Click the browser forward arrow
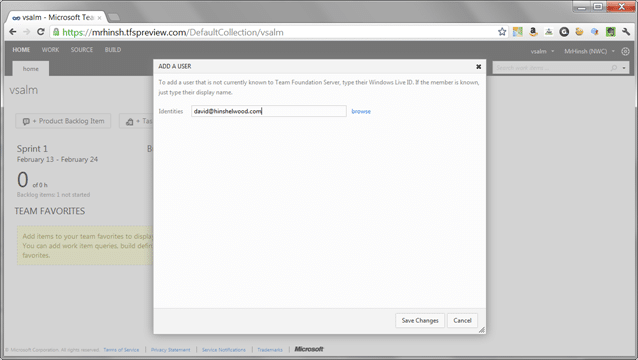The width and height of the screenshot is (638, 360). coord(26,32)
